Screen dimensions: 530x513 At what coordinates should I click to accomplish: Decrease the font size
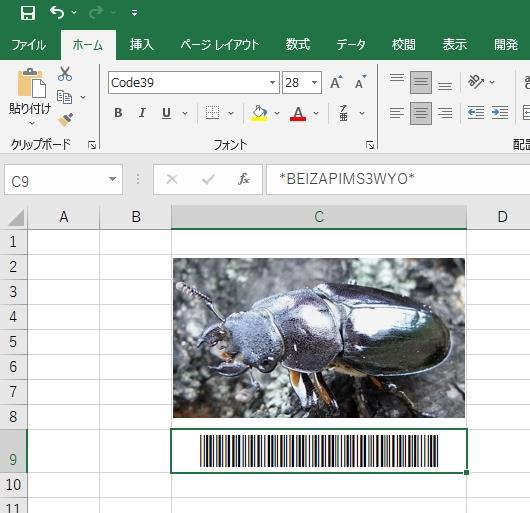(361, 82)
